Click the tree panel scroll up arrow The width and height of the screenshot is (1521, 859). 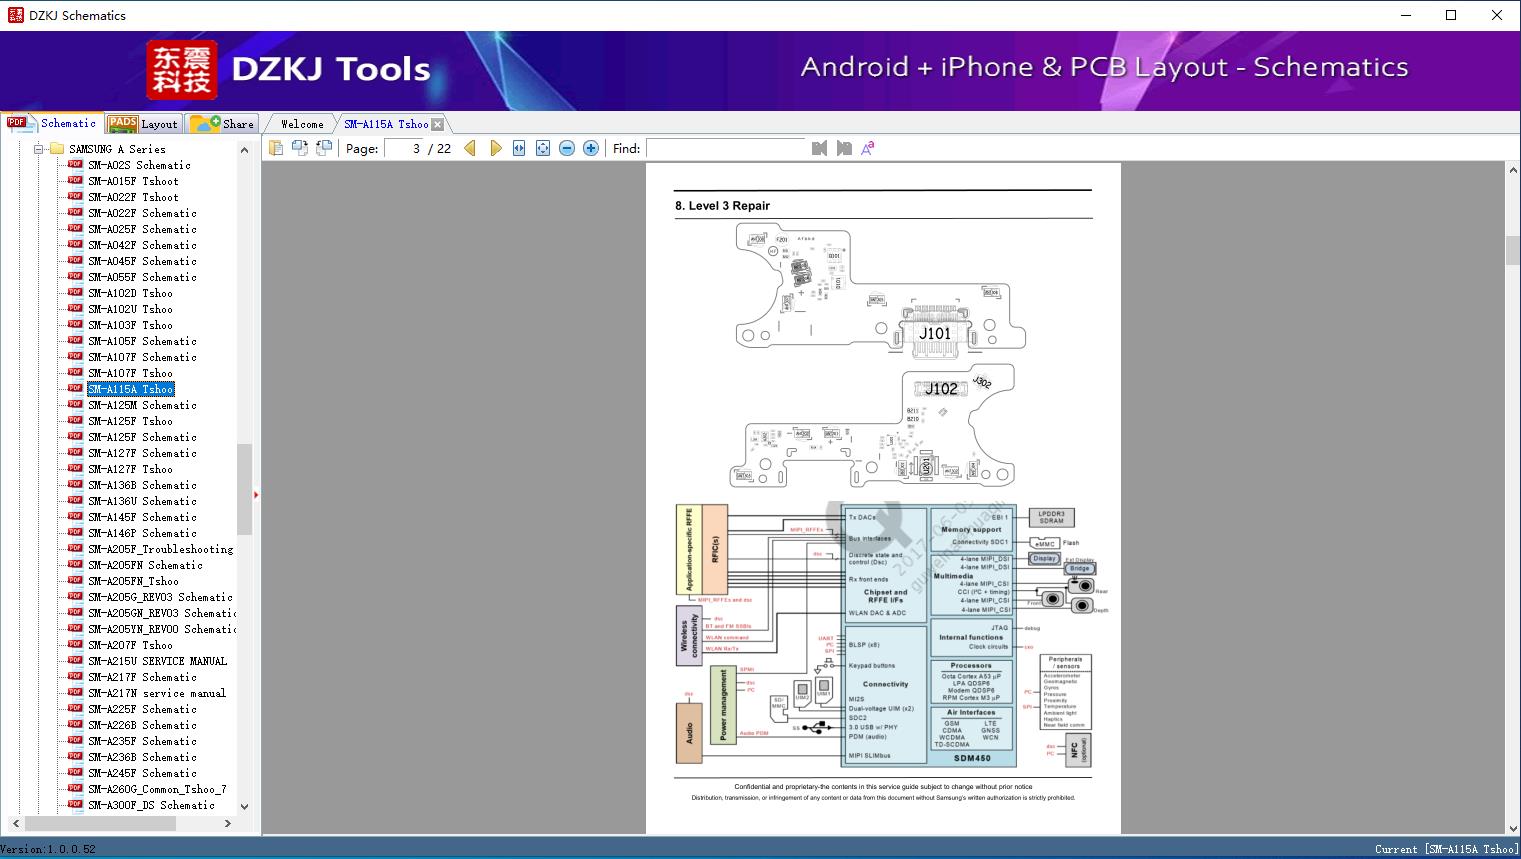pyautogui.click(x=244, y=150)
